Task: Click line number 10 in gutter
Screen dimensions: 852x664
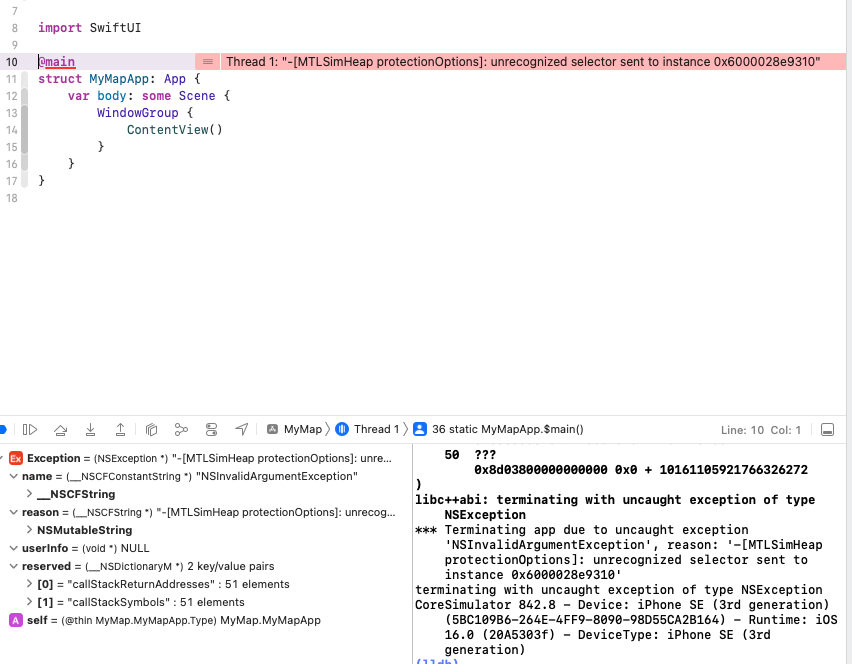Action: click(x=12, y=62)
